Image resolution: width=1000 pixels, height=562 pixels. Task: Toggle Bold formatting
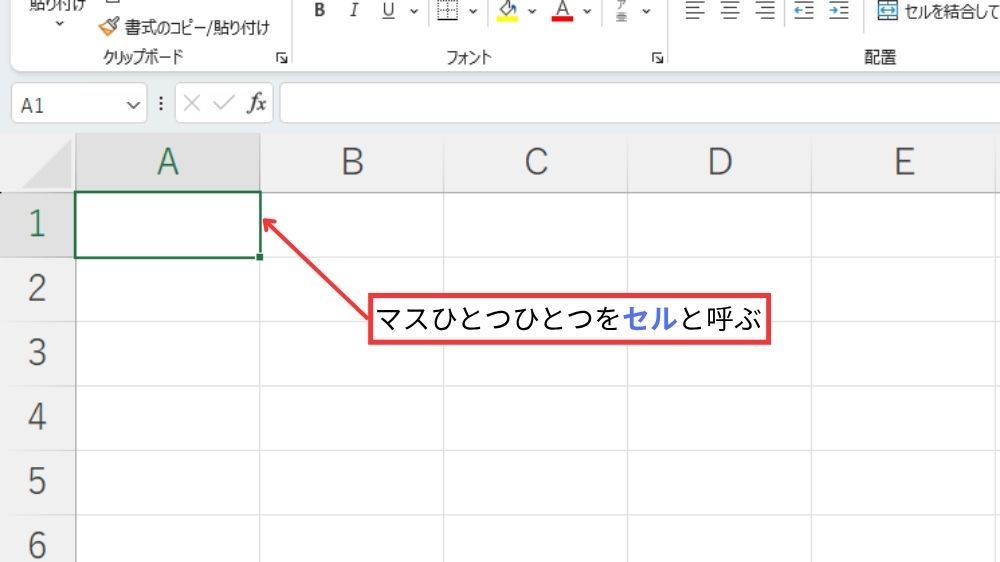click(320, 11)
